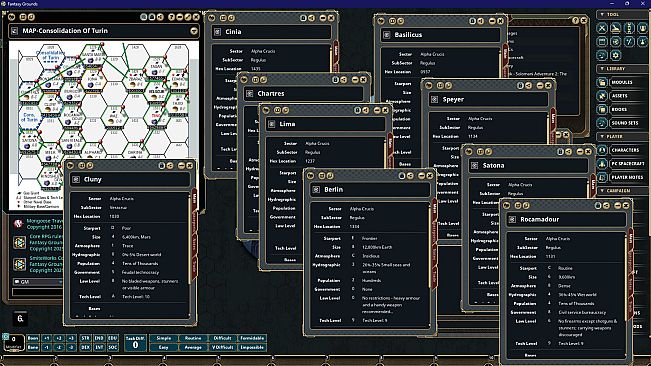Toggle lock icon on Lima window
Image resolution: width=651 pixels, height=366 pixels.
[357, 110]
